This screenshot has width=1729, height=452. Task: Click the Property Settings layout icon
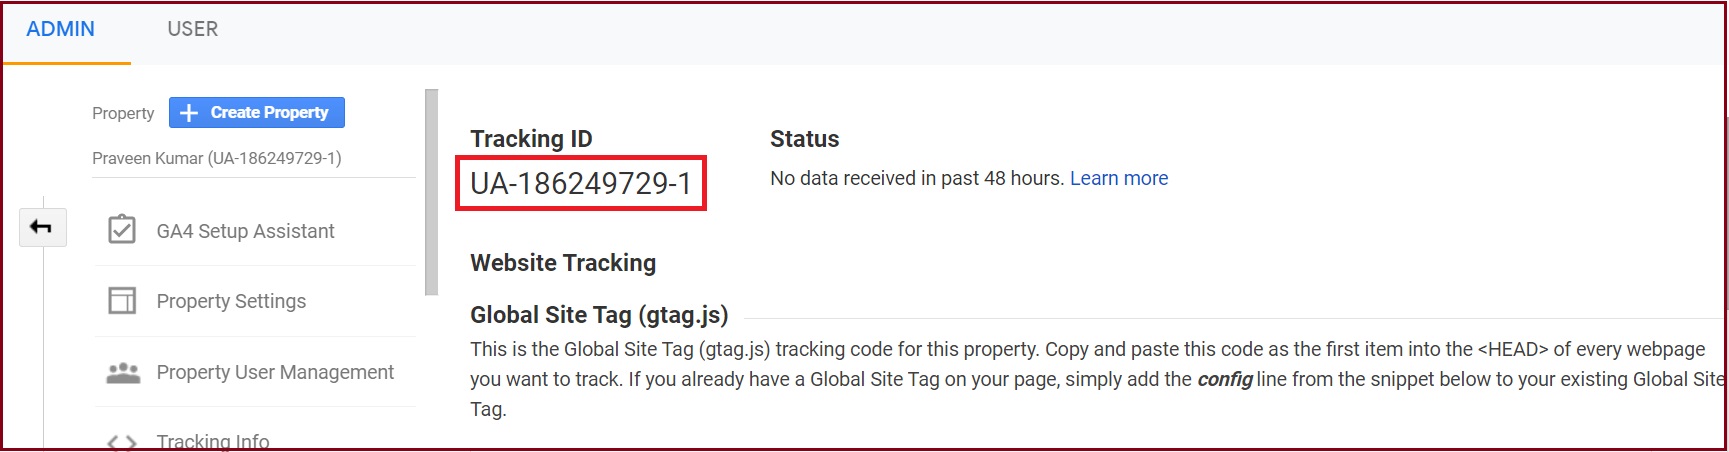pos(122,301)
